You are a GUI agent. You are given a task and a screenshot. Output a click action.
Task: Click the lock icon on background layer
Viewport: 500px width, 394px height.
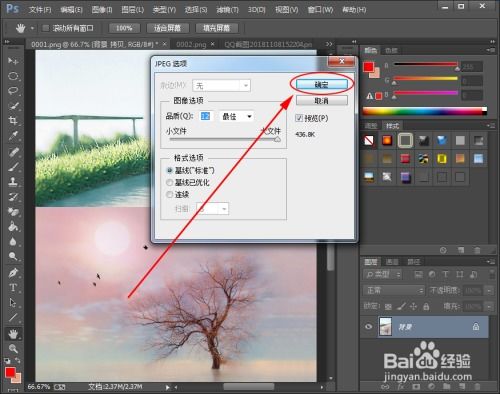(x=476, y=327)
